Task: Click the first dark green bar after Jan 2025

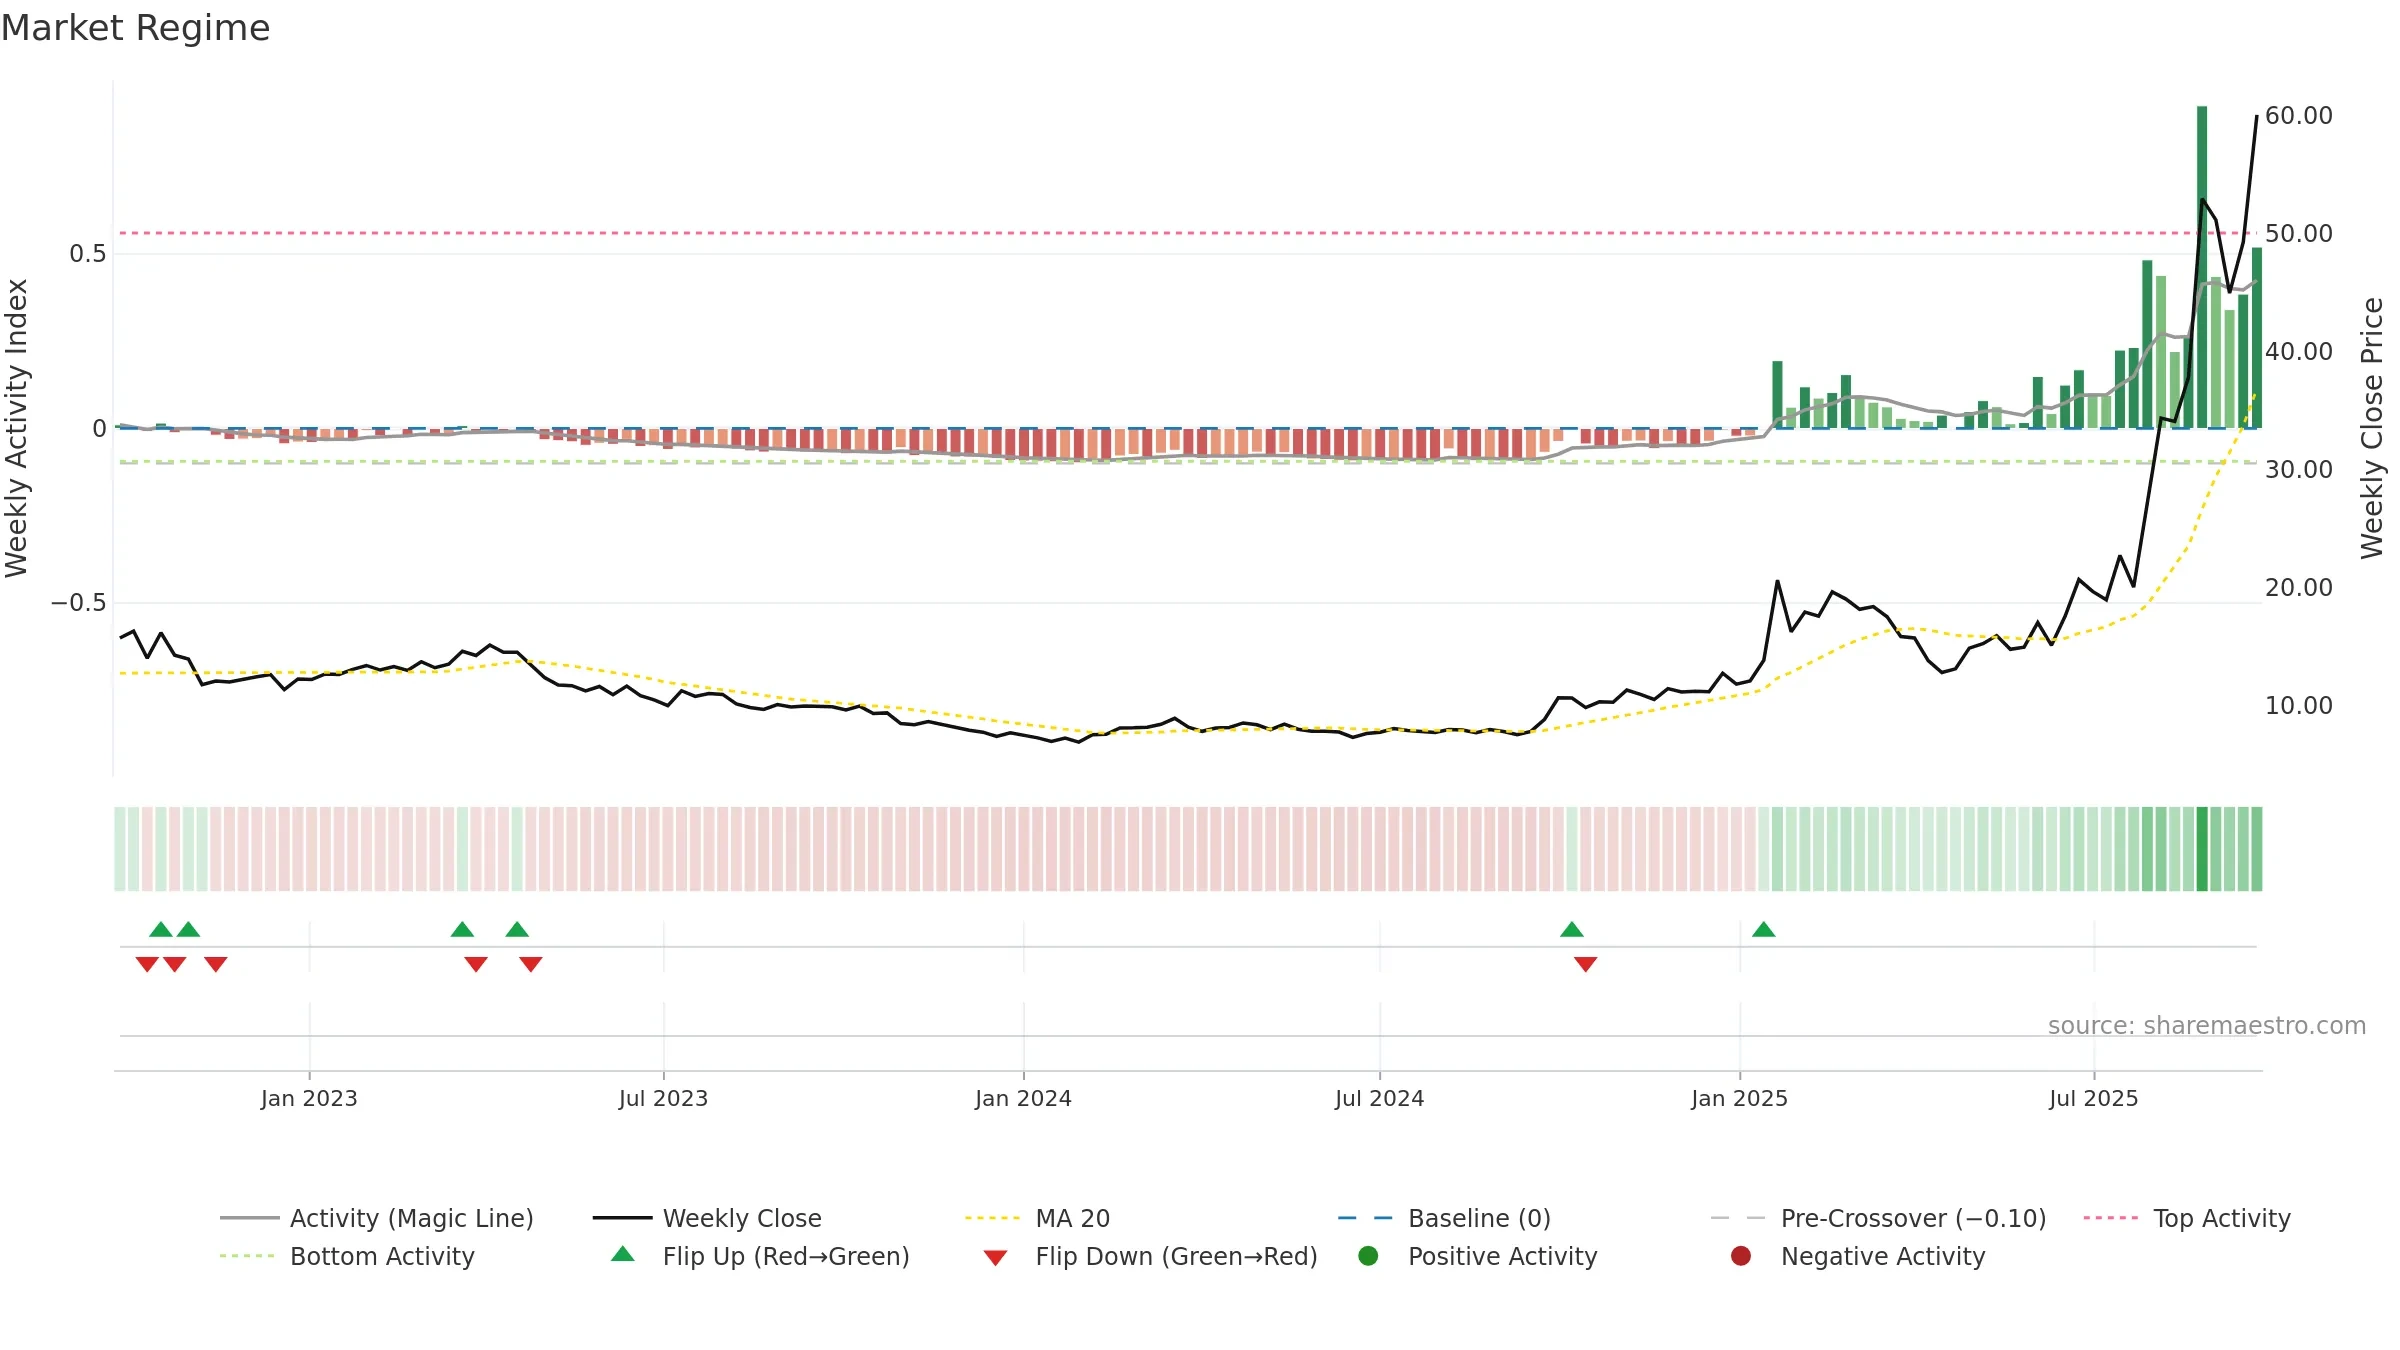Action: point(1777,395)
